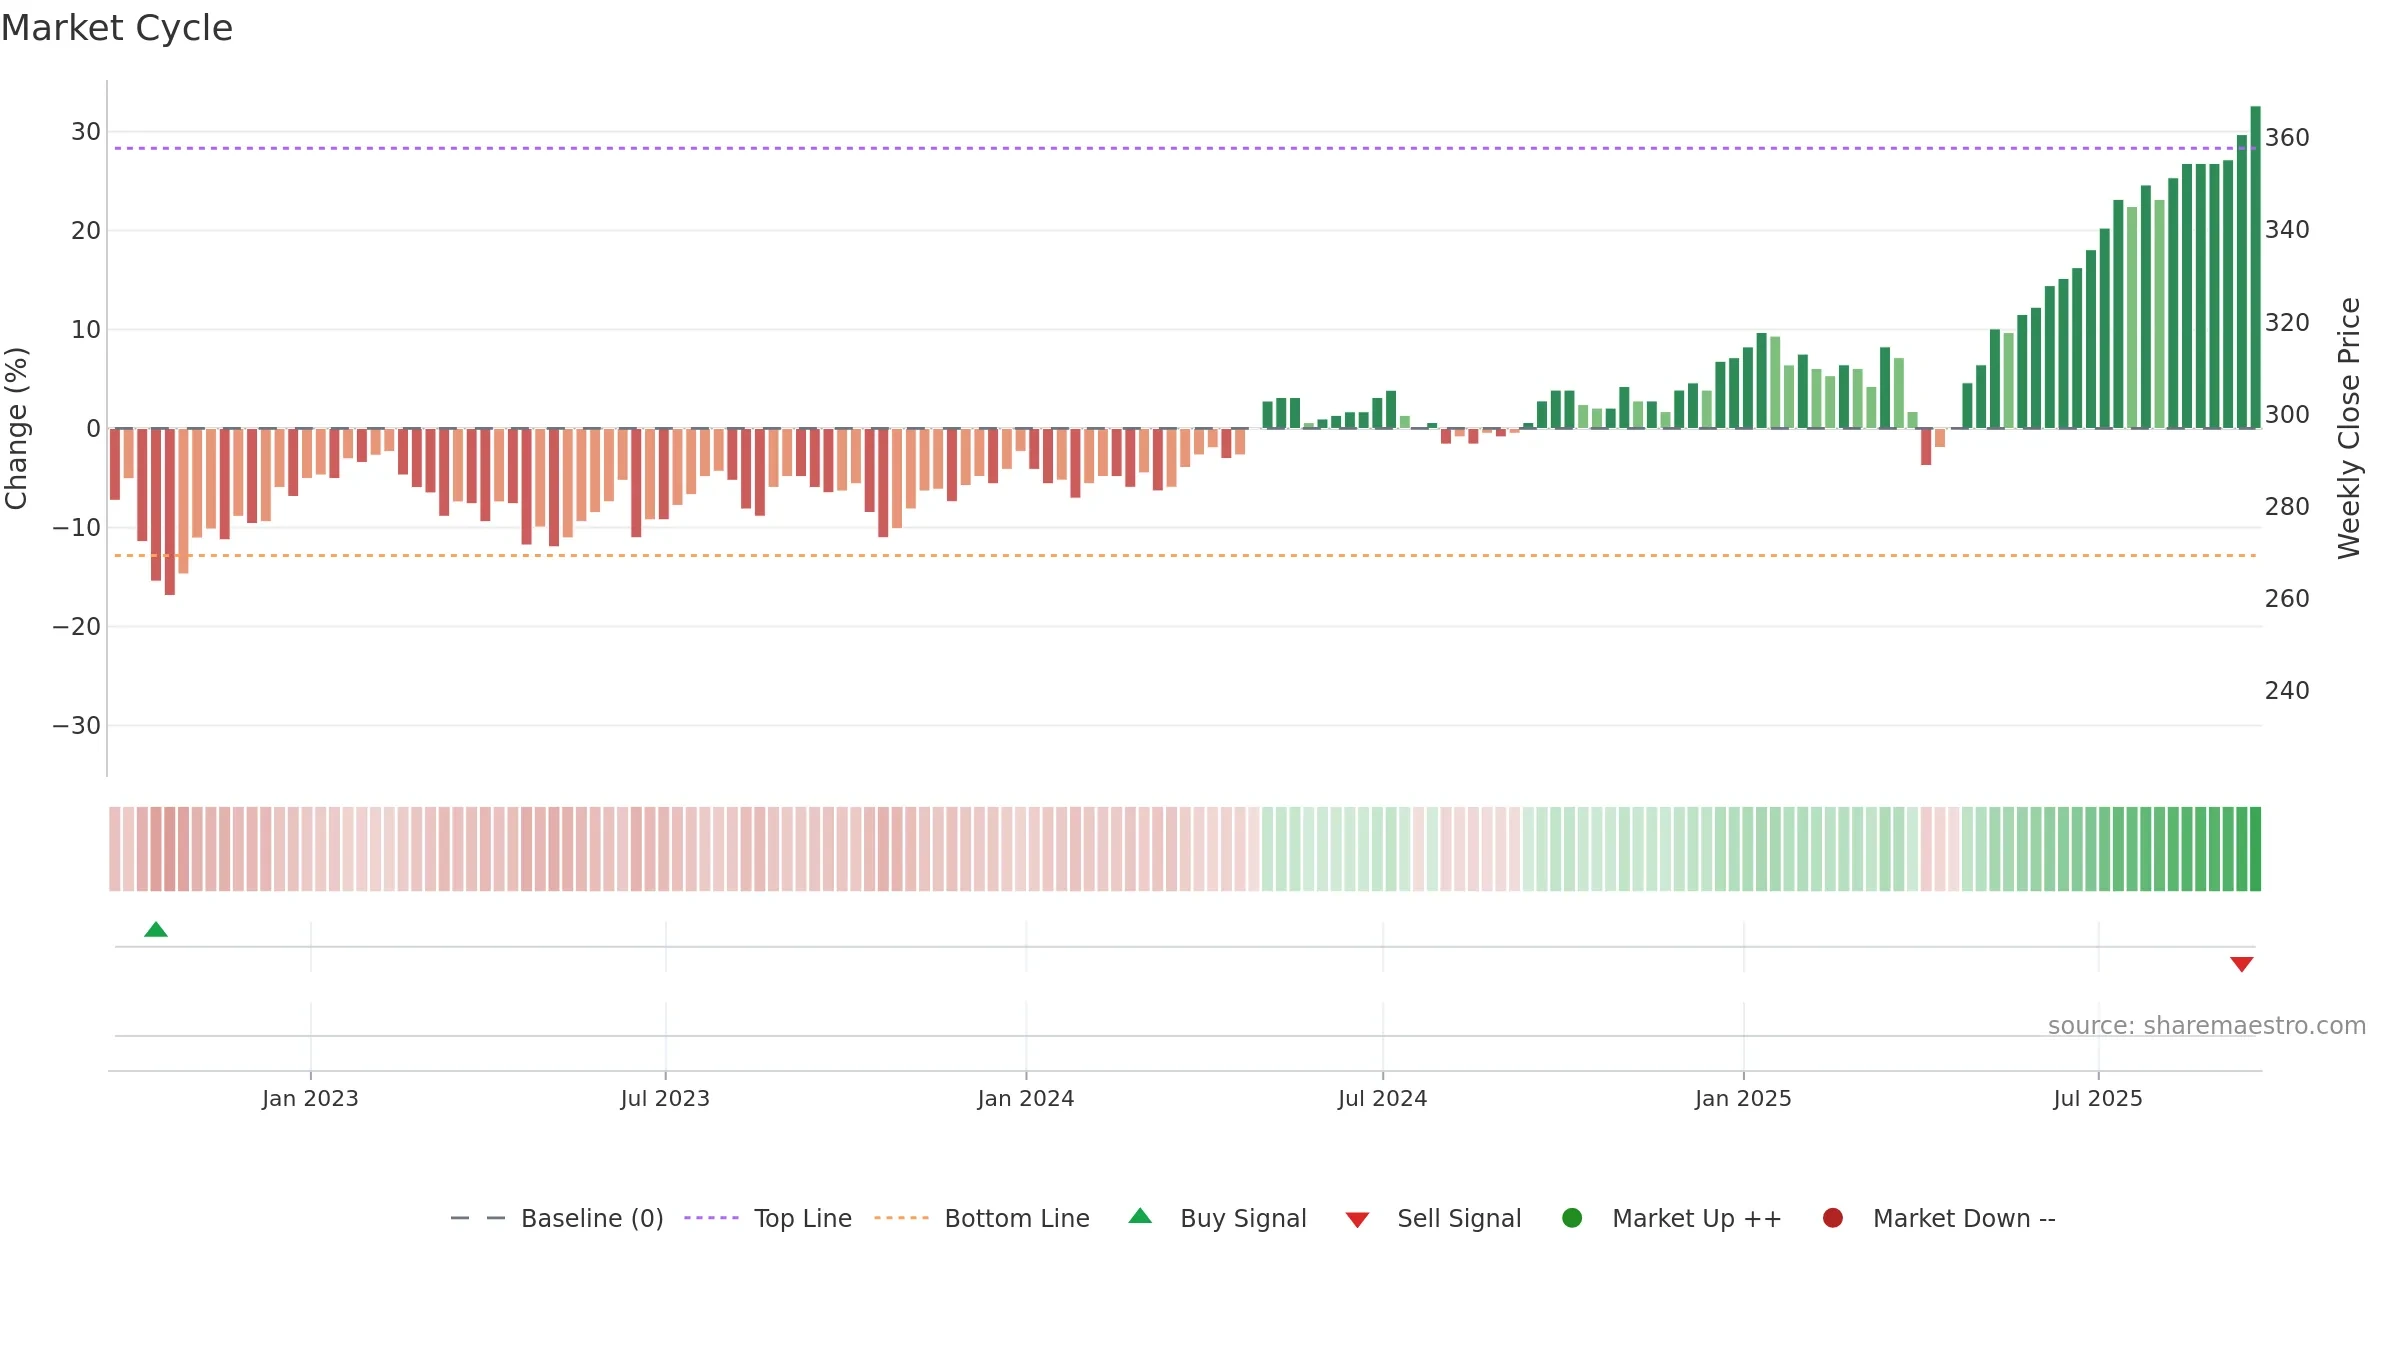Toggle the Bottom Line legend entry
The width and height of the screenshot is (2400, 1350).
pos(982,1218)
